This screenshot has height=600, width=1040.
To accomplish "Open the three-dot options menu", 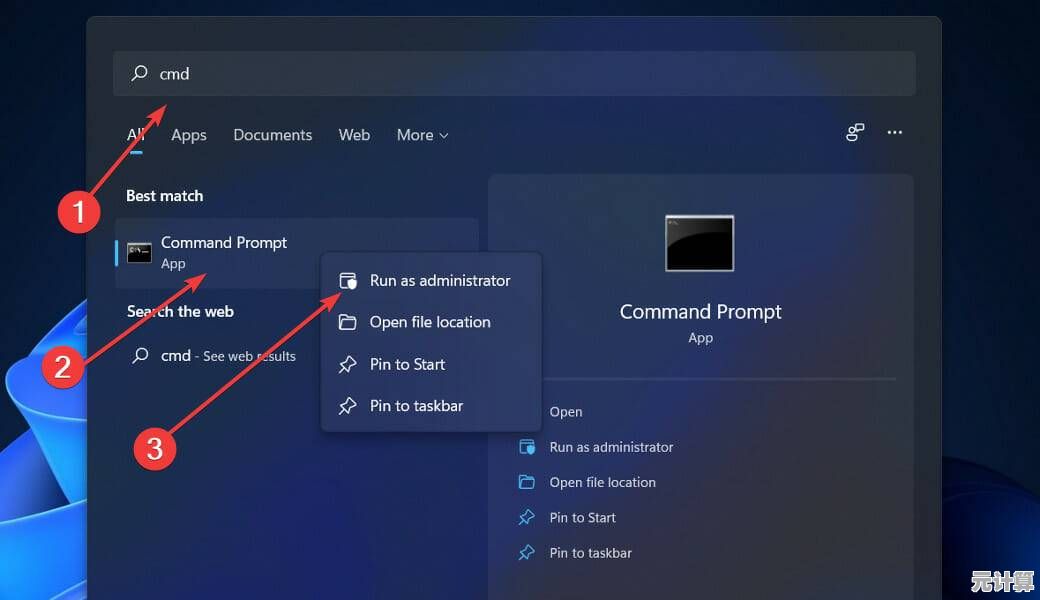I will (x=895, y=133).
